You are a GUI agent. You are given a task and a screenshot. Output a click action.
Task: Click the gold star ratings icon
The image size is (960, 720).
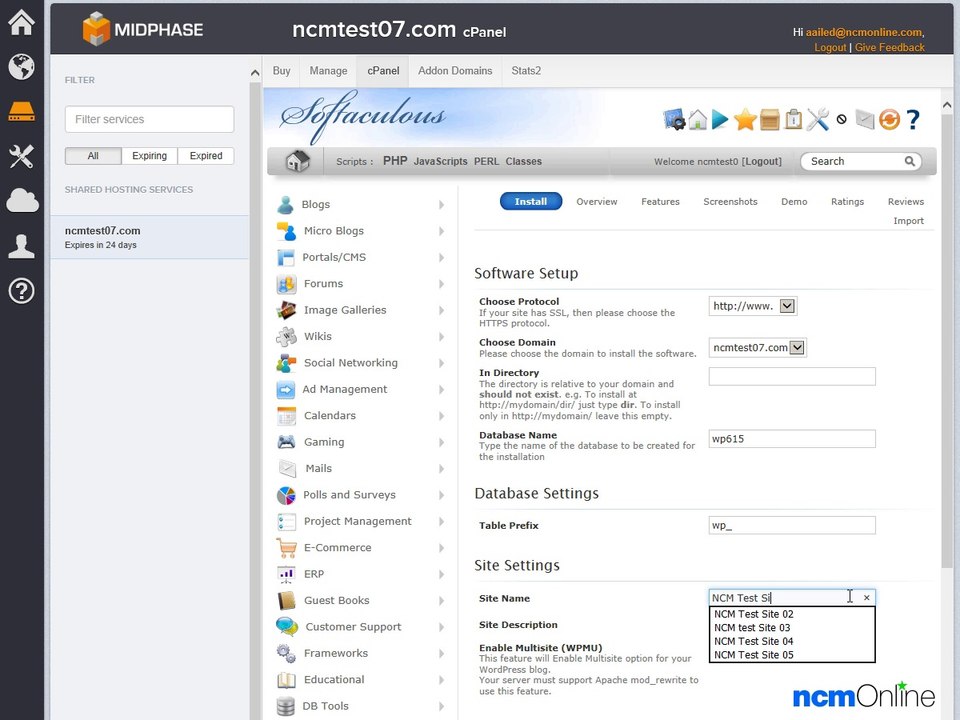point(745,119)
